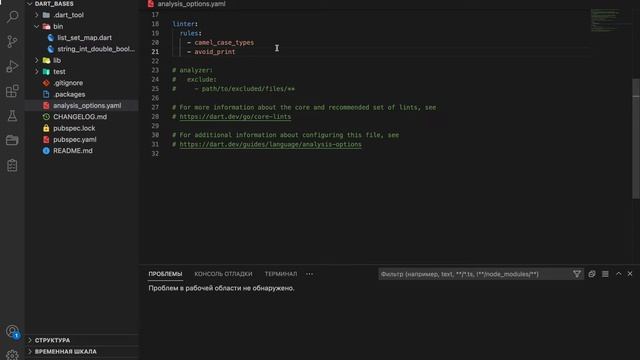
Task: Open README.md file
Action: click(72, 151)
